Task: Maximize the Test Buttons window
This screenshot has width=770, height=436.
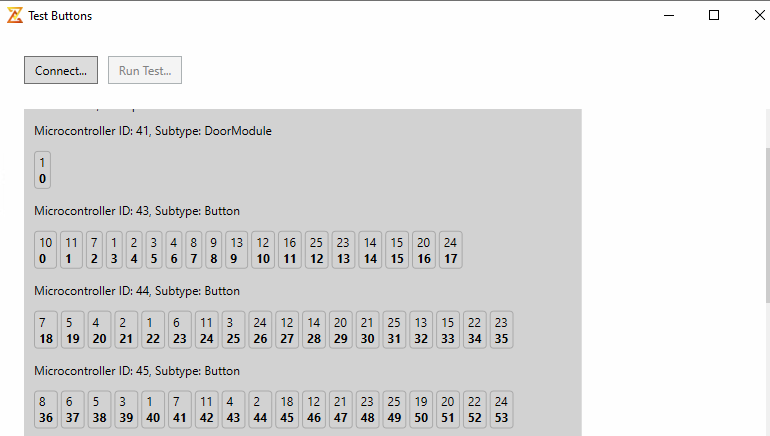Action: (714, 15)
